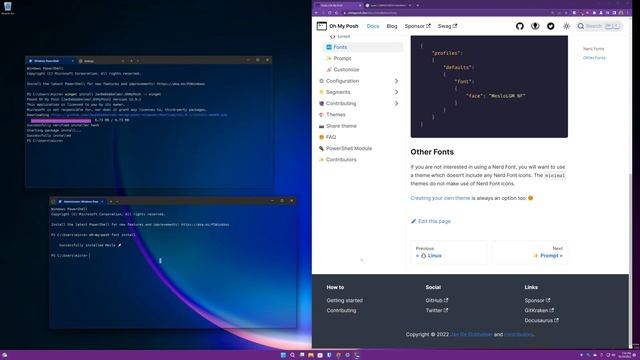Open GitHub link in footer Social
The width and height of the screenshot is (640, 360).
[437, 300]
